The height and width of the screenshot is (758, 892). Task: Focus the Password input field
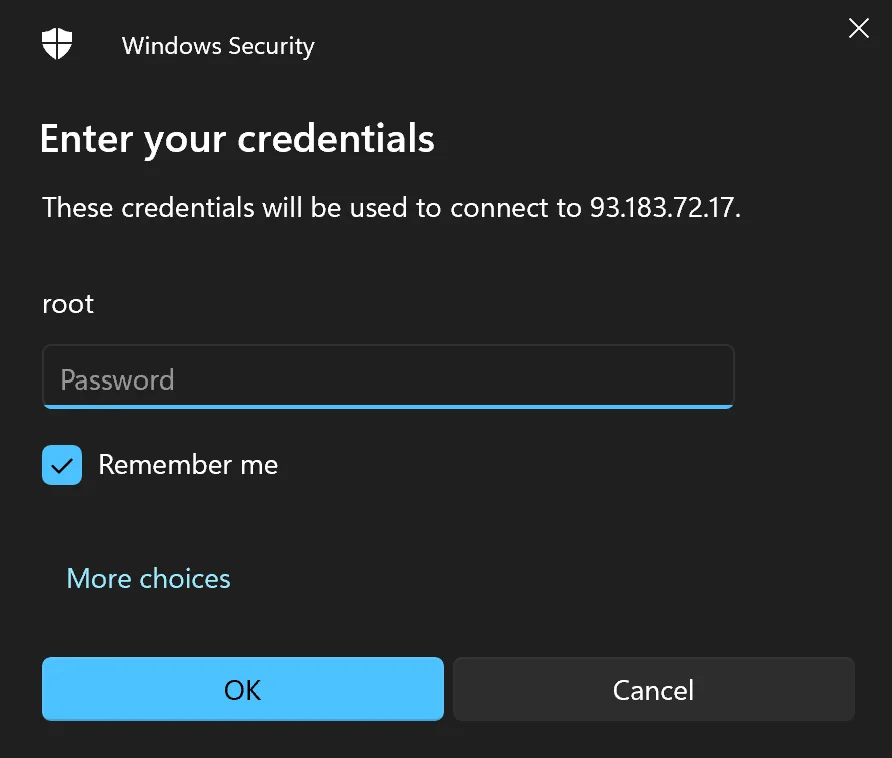pos(388,379)
